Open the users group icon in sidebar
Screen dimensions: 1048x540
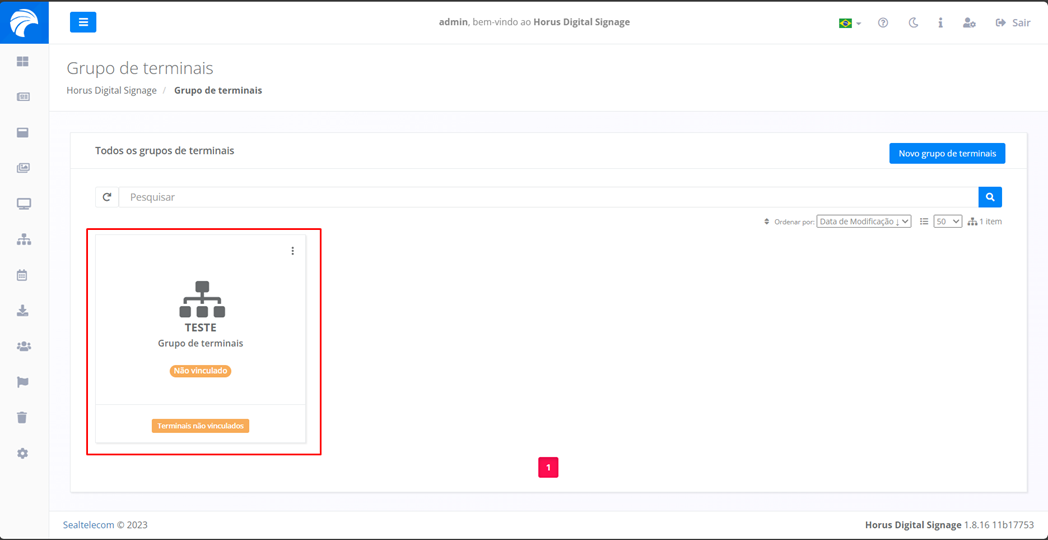[23, 346]
